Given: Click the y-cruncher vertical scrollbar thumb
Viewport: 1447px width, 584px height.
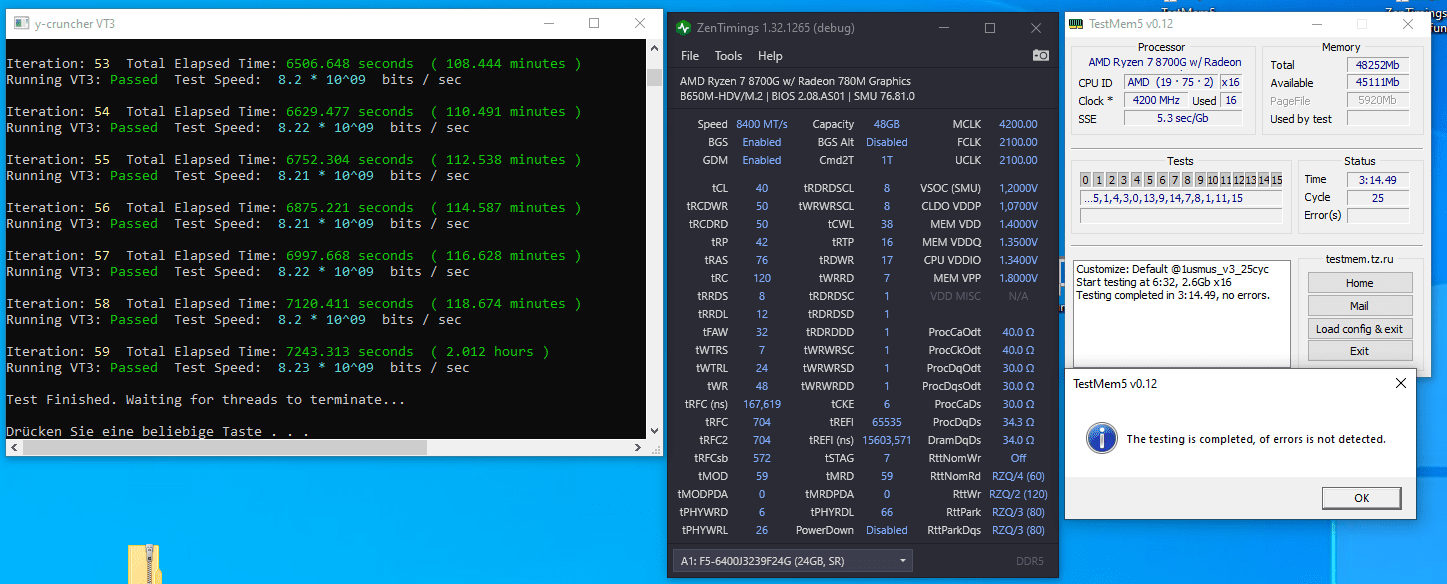Looking at the screenshot, I should [x=654, y=78].
